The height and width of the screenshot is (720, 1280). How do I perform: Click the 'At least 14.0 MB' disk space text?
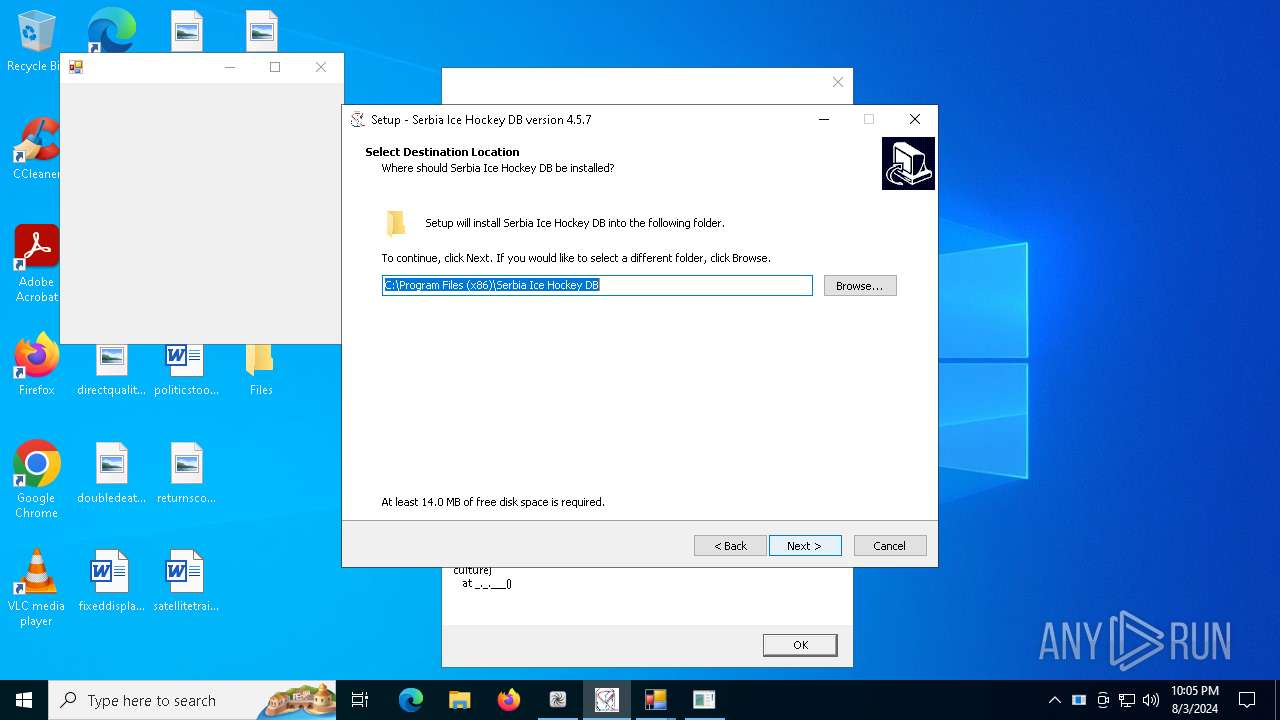tap(493, 502)
